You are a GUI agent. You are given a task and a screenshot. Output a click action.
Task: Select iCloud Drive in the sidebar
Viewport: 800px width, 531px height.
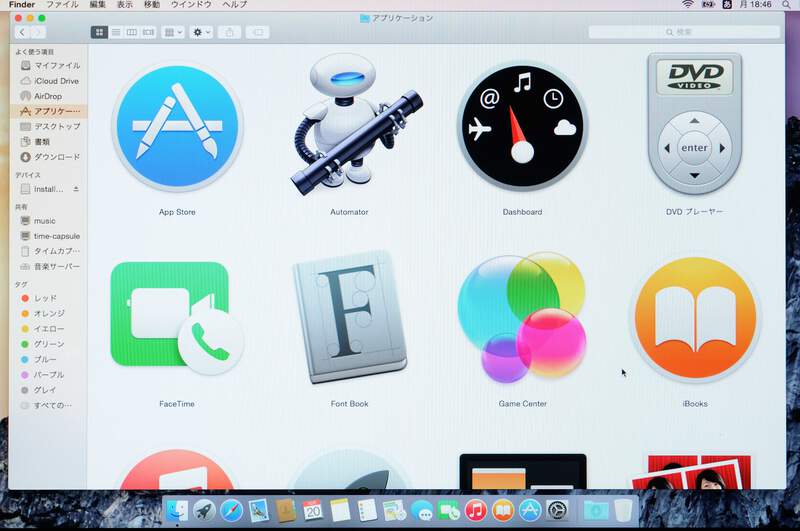[50, 81]
